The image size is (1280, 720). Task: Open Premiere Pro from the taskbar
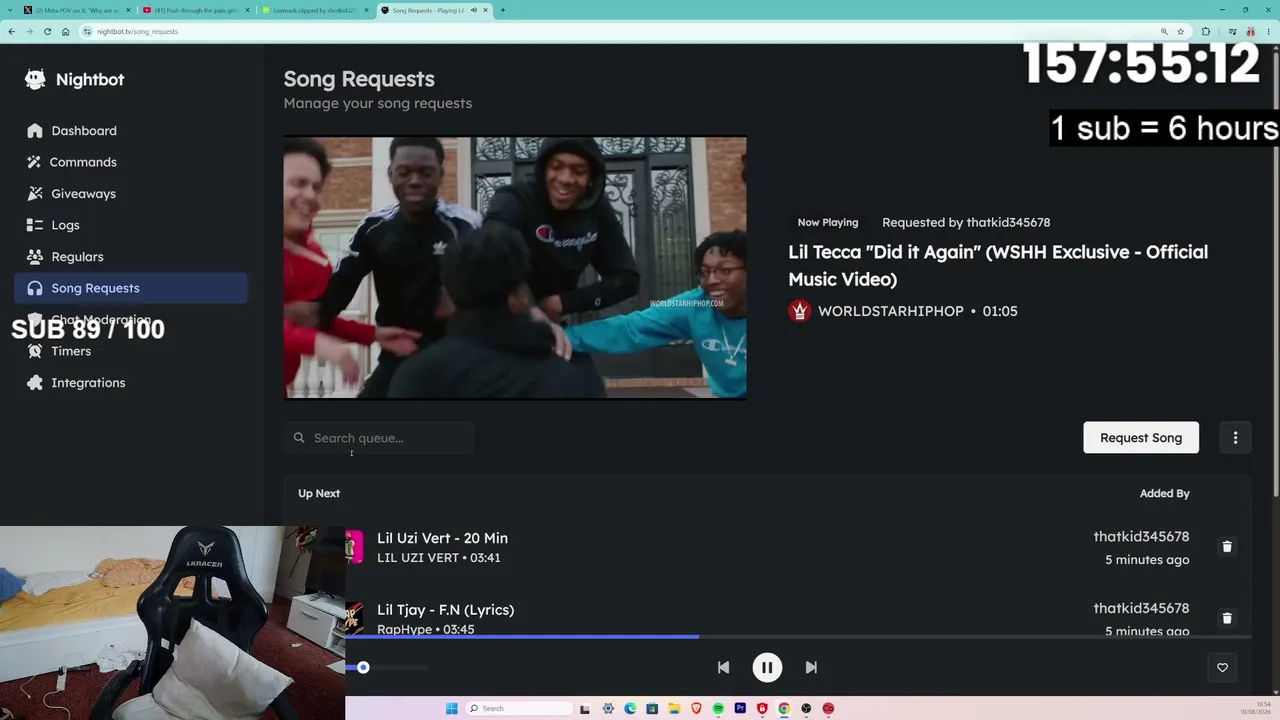click(740, 709)
